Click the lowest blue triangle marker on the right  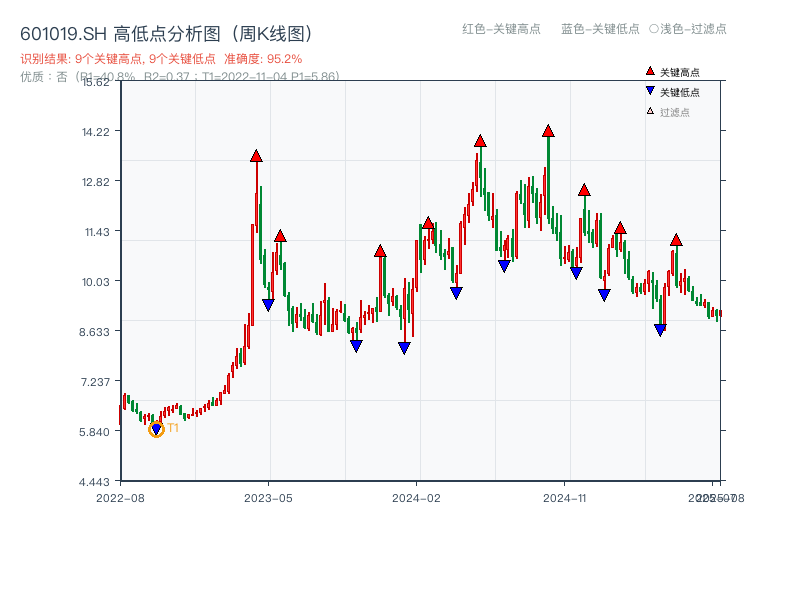click(x=661, y=328)
